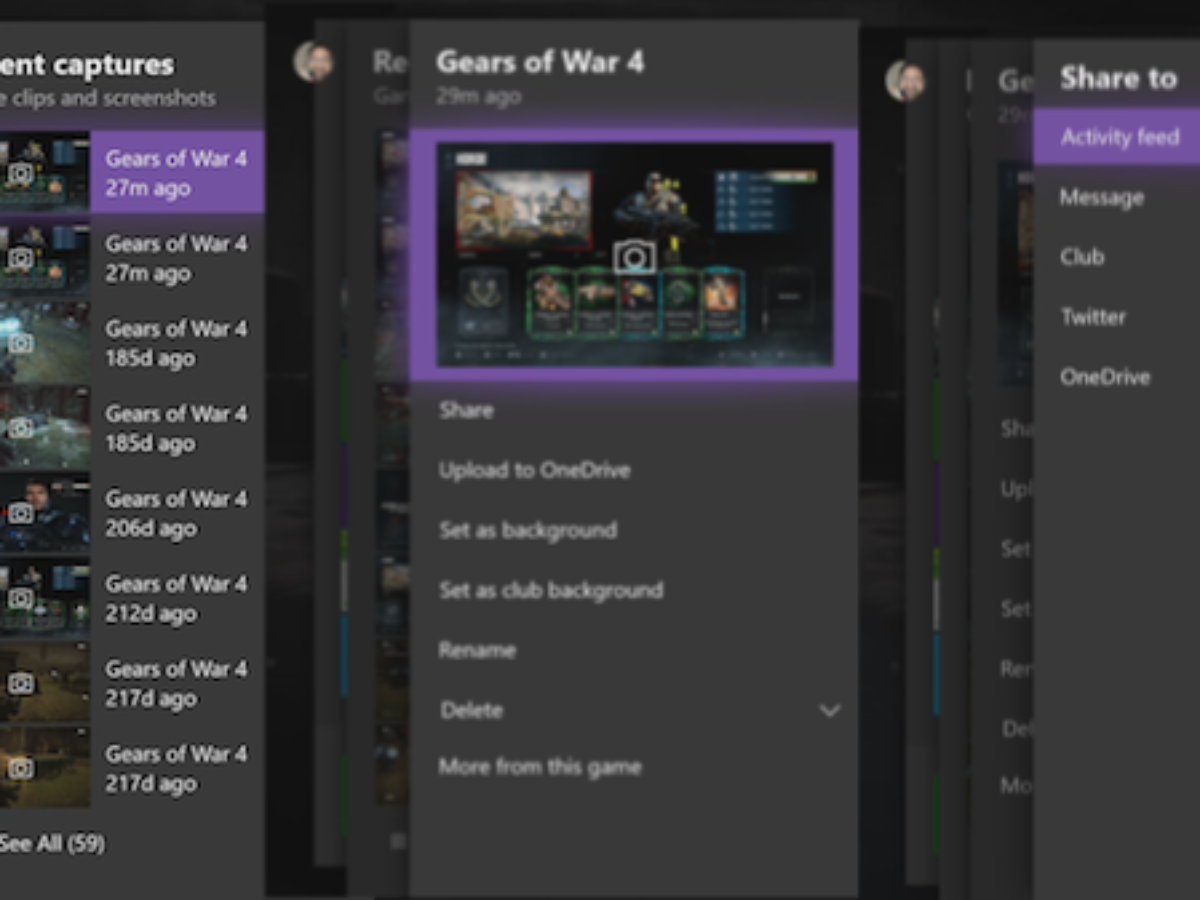
Task: Click the camera icon on the 212d ago thumbnail
Action: click(x=21, y=598)
